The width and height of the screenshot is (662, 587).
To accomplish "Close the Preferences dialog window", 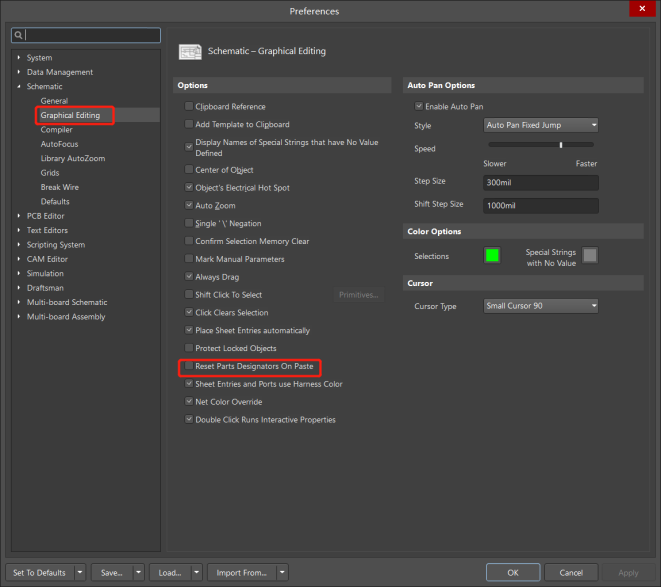I will click(x=643, y=10).
